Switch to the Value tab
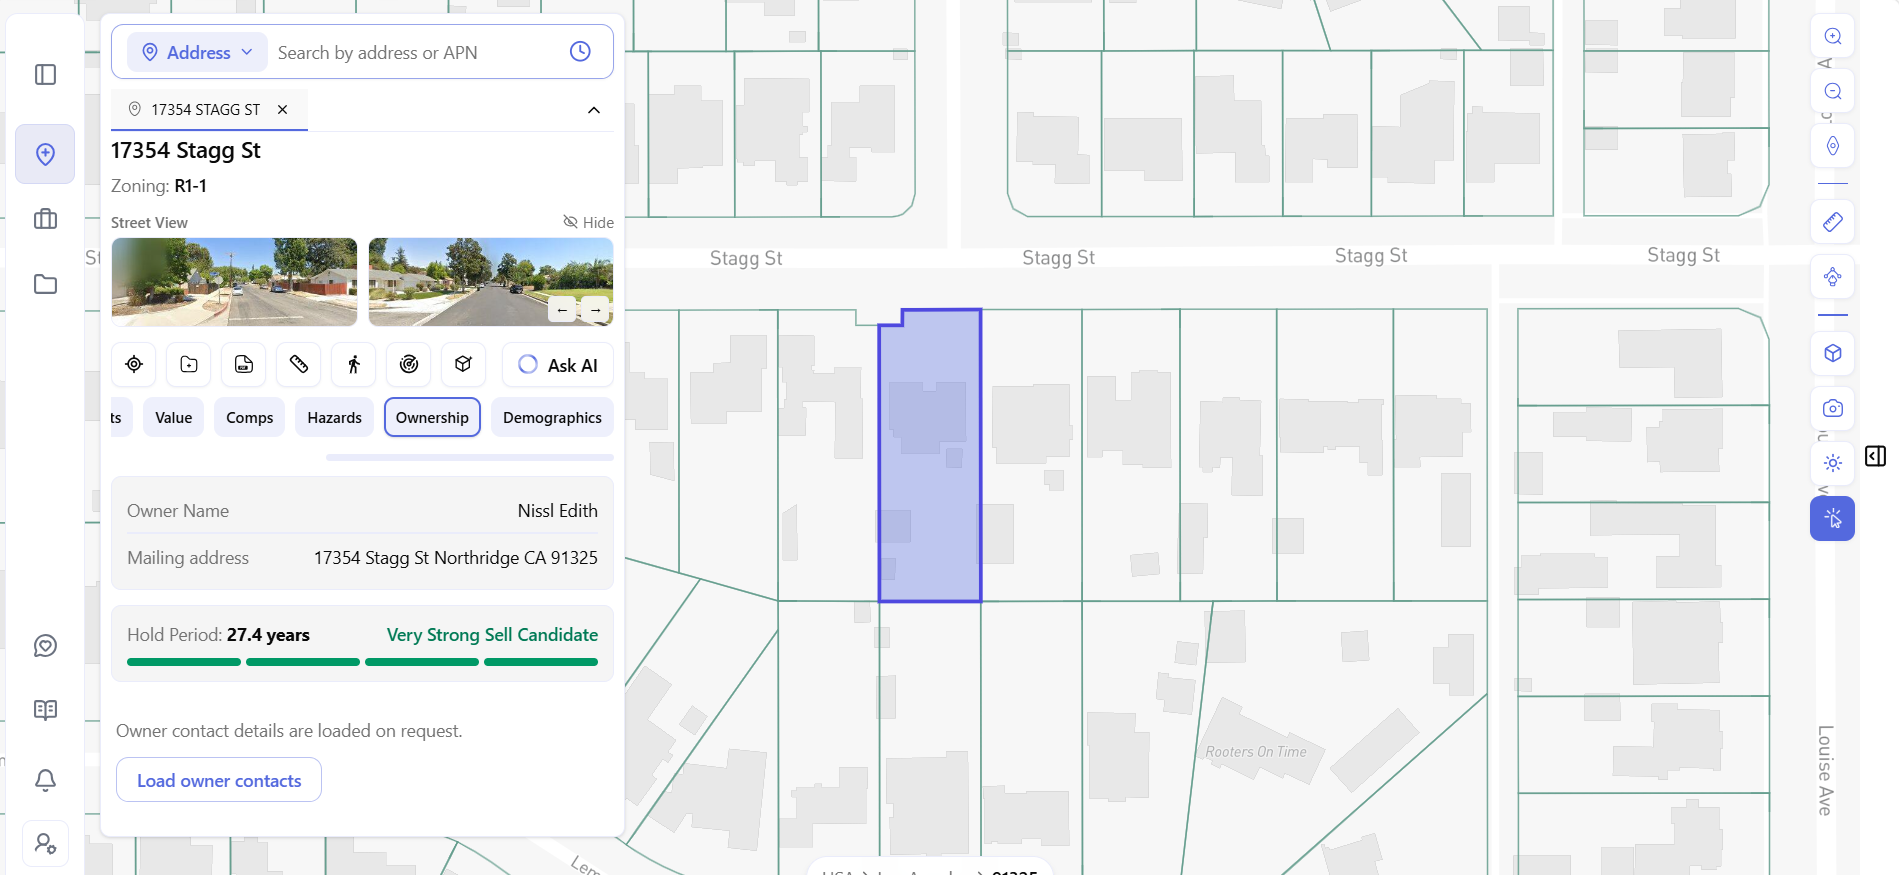Viewport: 1899px width, 875px height. tap(174, 417)
